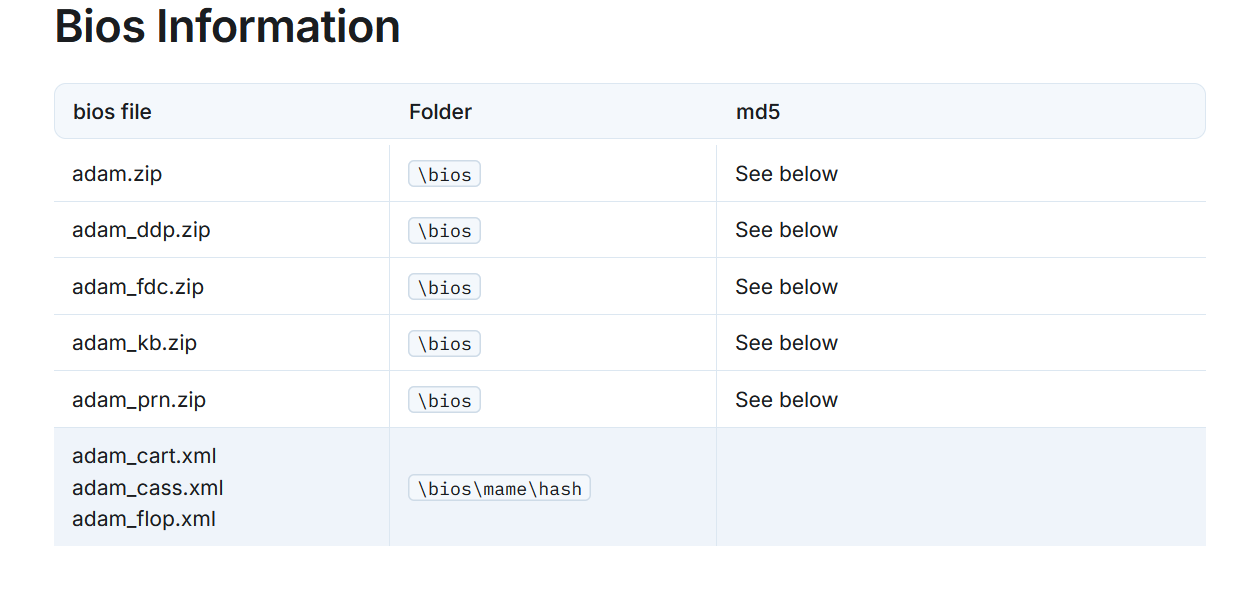
Task: Click the adam_ddp.zip file name
Action: coord(141,230)
